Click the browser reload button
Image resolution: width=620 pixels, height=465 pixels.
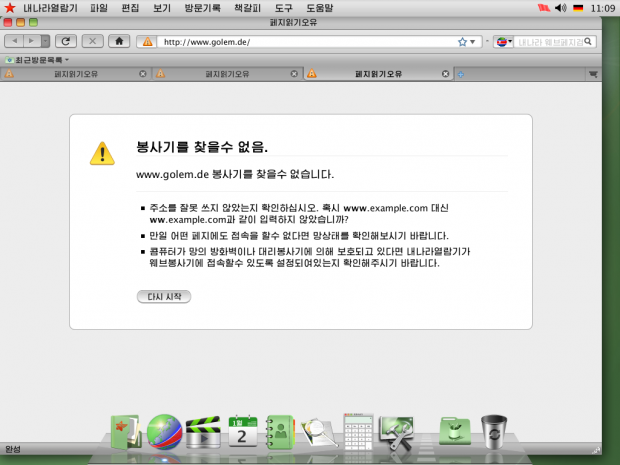(x=66, y=41)
